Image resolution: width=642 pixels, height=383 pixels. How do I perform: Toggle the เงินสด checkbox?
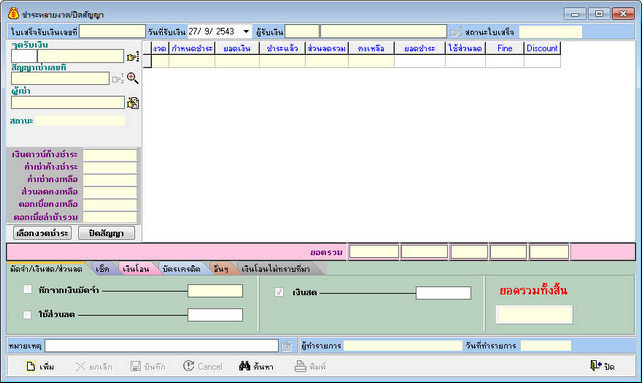[279, 292]
